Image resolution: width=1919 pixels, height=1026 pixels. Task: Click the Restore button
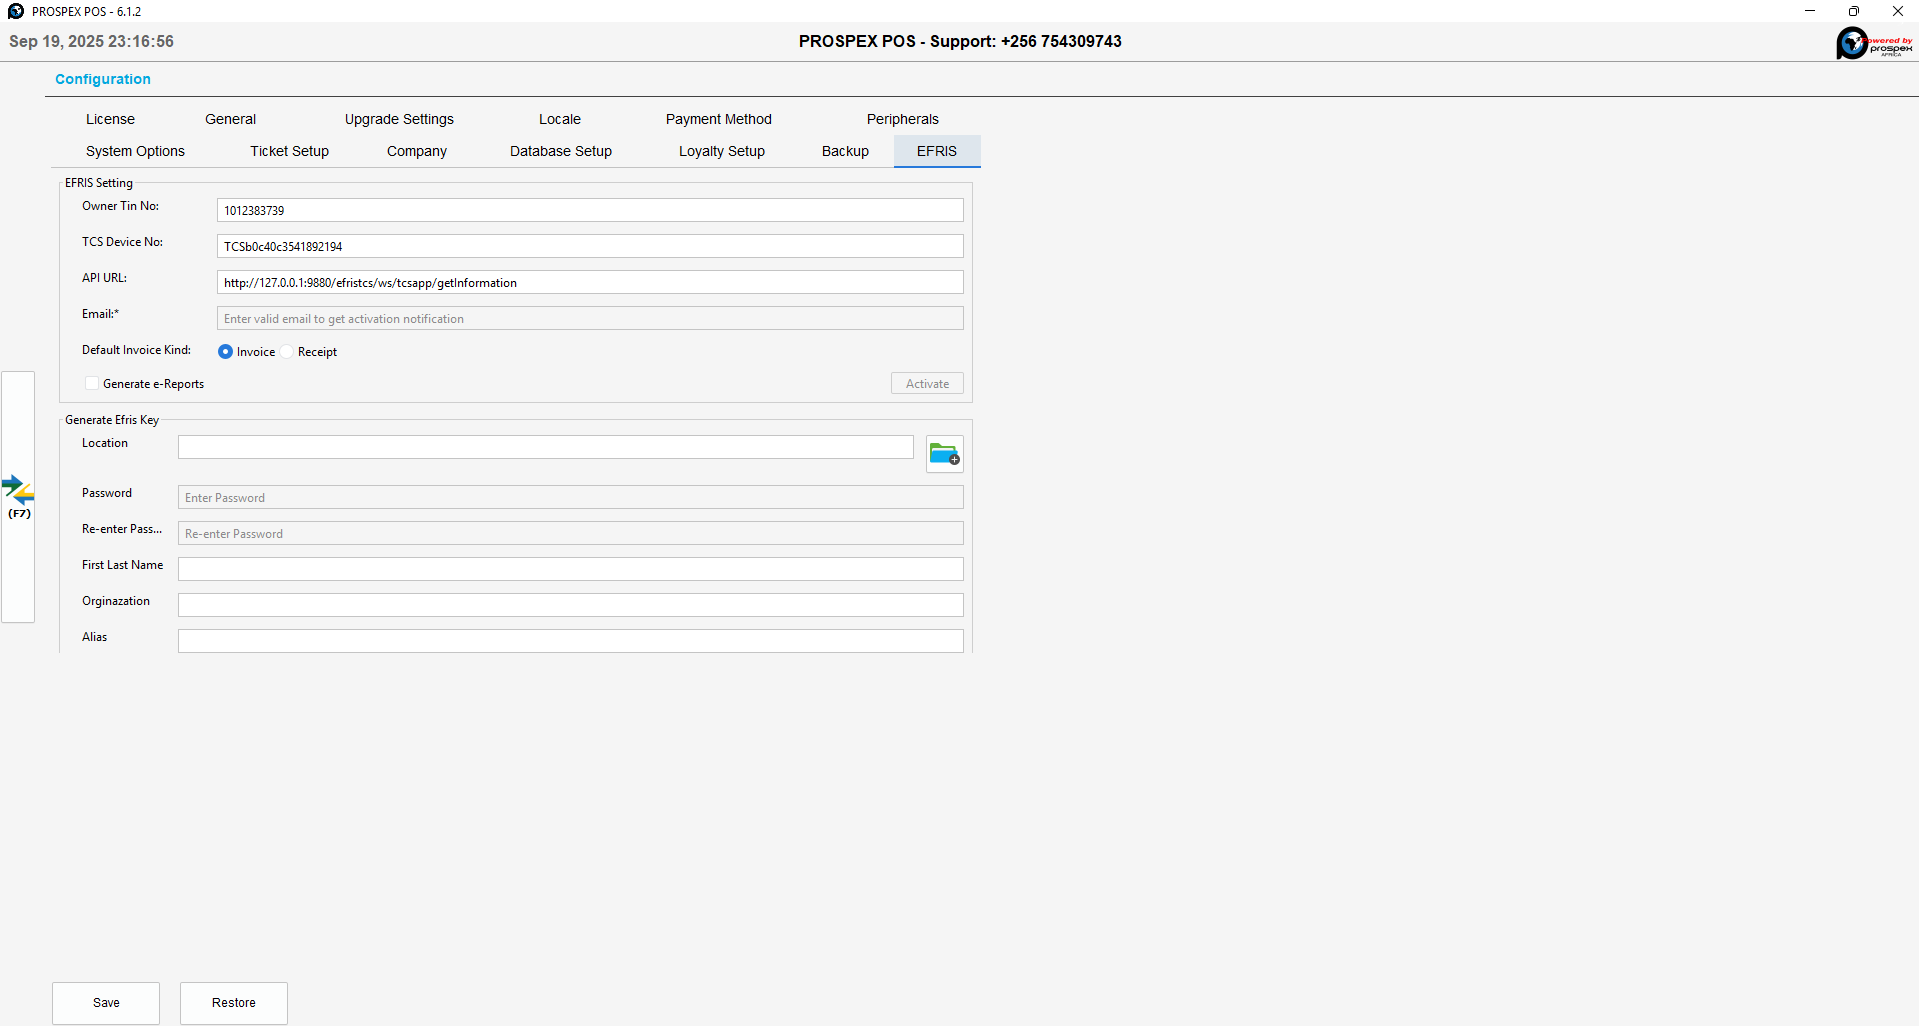pos(234,1003)
